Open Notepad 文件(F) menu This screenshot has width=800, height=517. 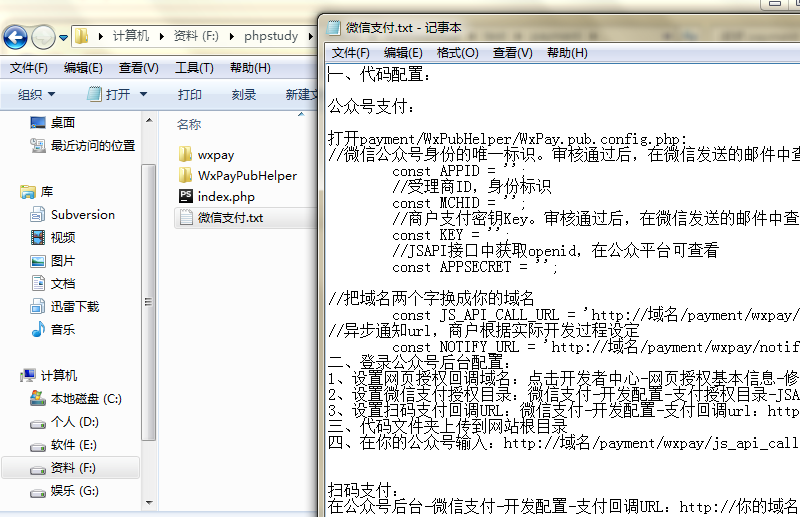pos(351,53)
